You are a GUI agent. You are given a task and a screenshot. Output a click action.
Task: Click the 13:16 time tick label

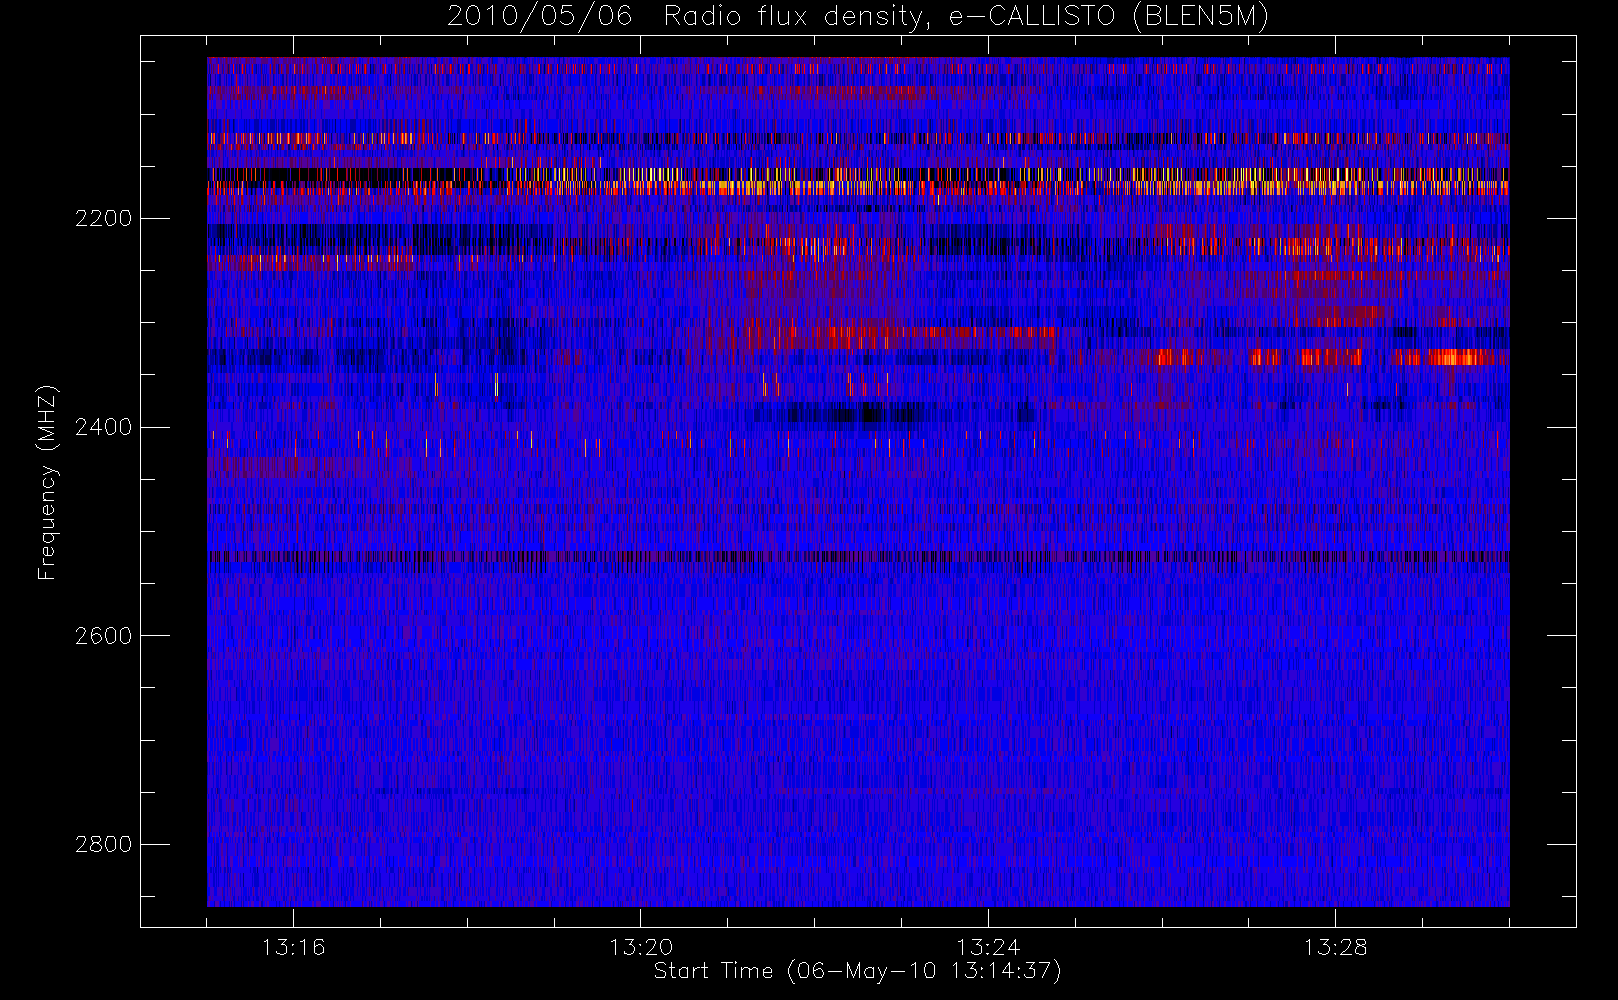[293, 947]
